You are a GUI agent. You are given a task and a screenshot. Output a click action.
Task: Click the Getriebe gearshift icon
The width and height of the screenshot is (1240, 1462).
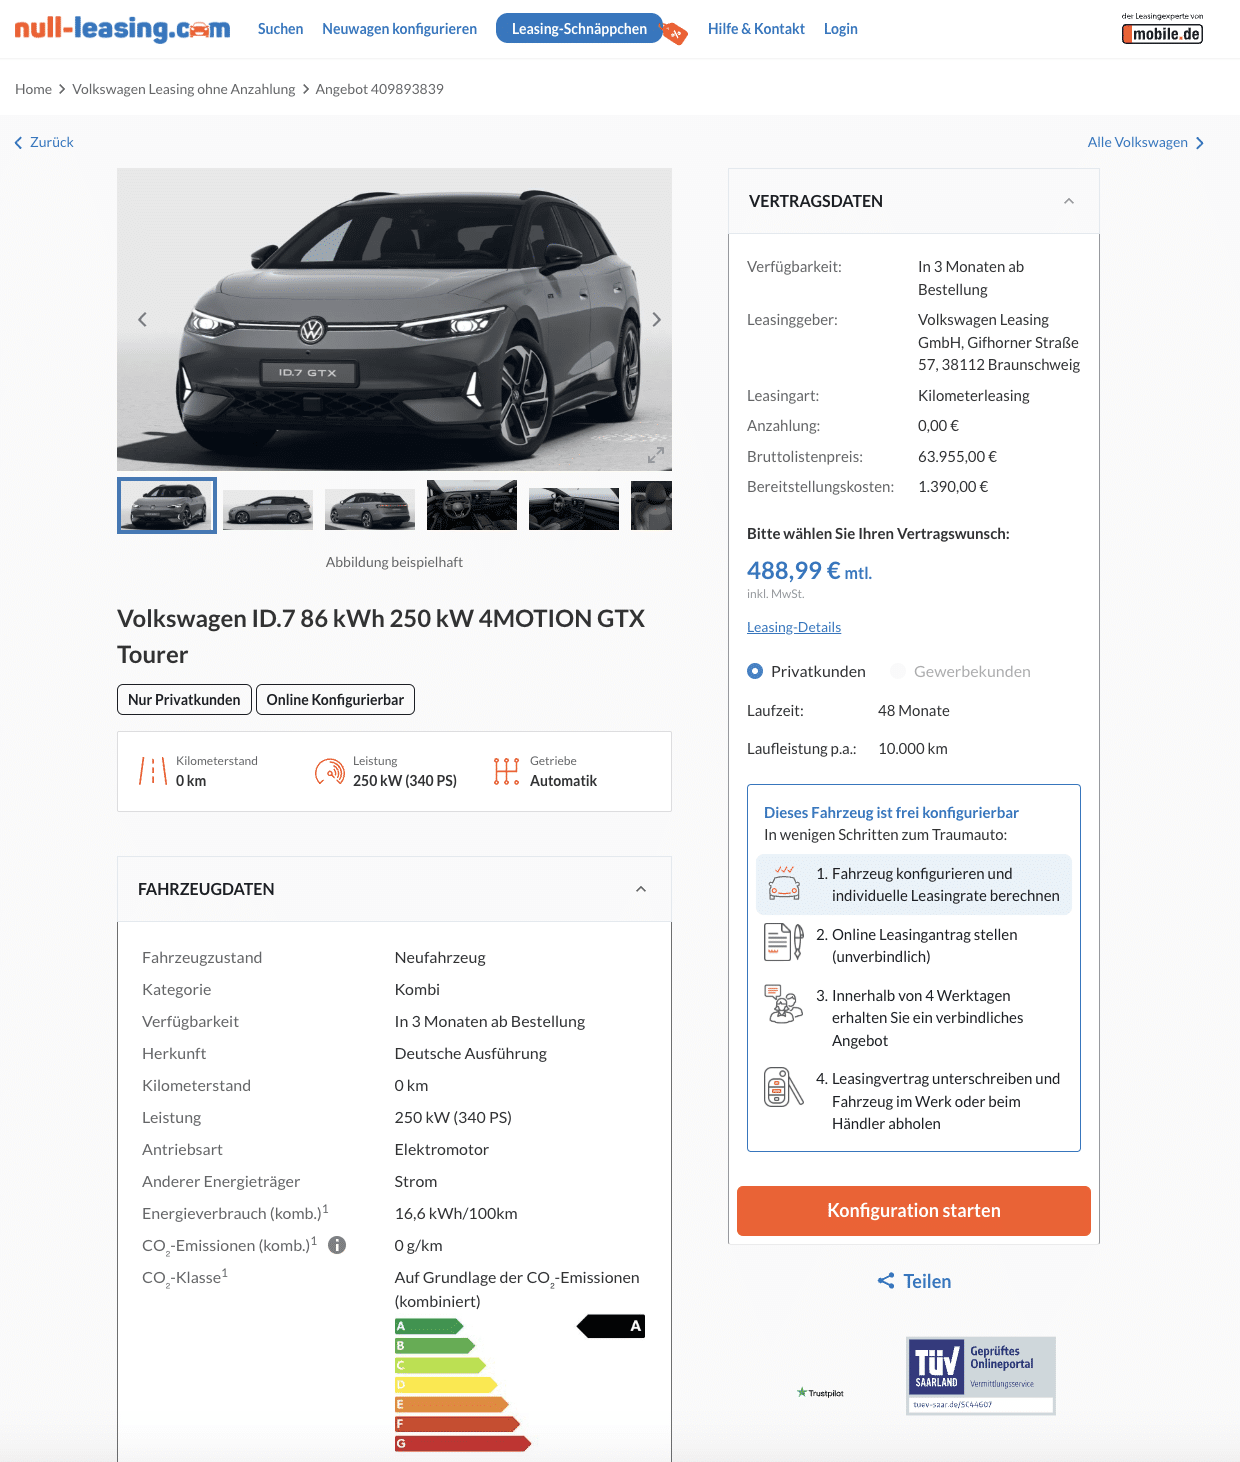click(x=506, y=771)
